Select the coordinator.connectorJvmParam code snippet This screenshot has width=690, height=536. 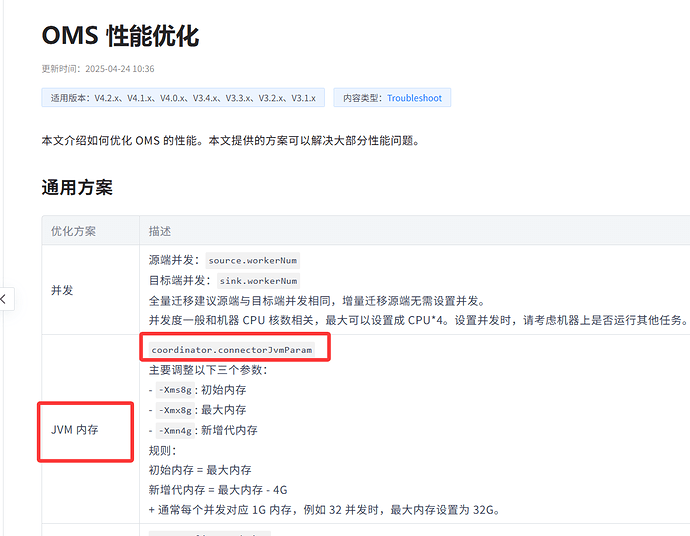click(232, 350)
